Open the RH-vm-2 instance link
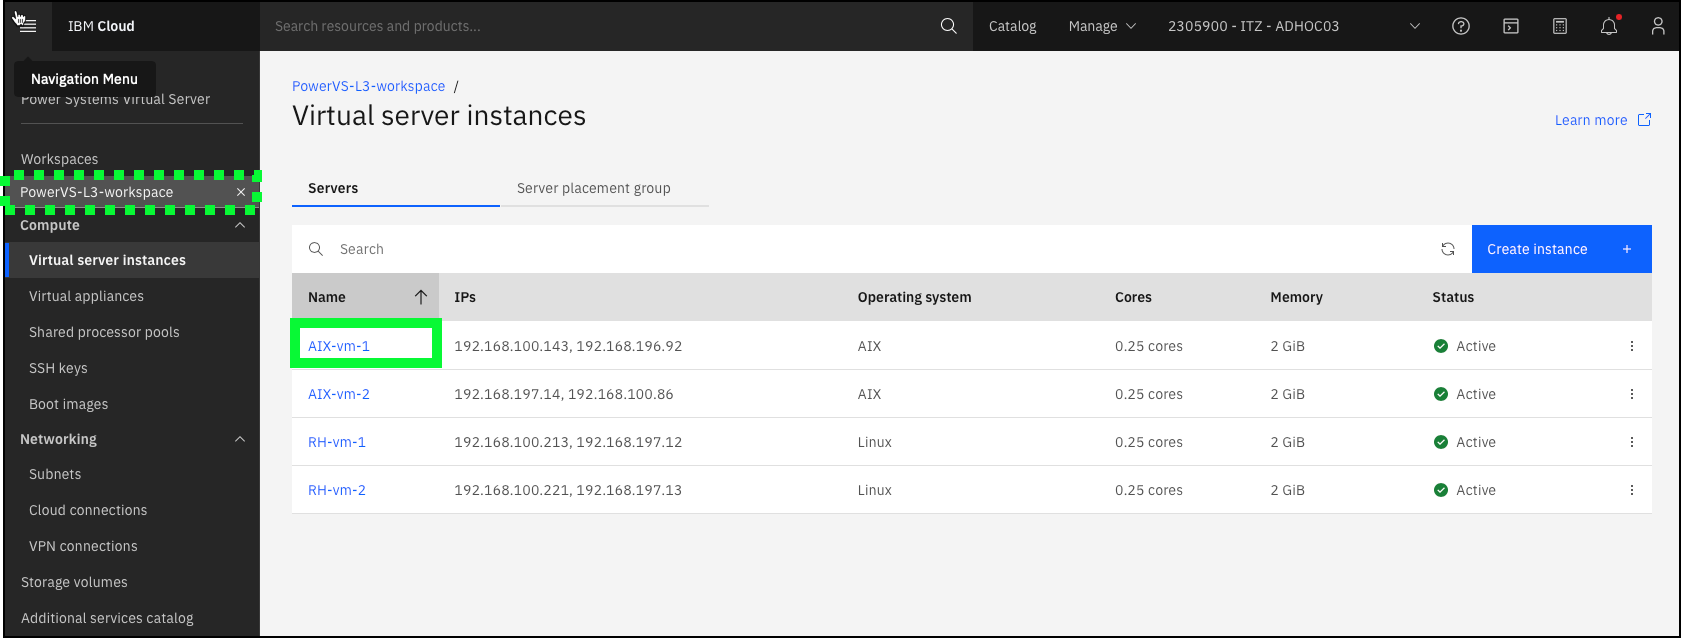1681x638 pixels. click(x=337, y=490)
